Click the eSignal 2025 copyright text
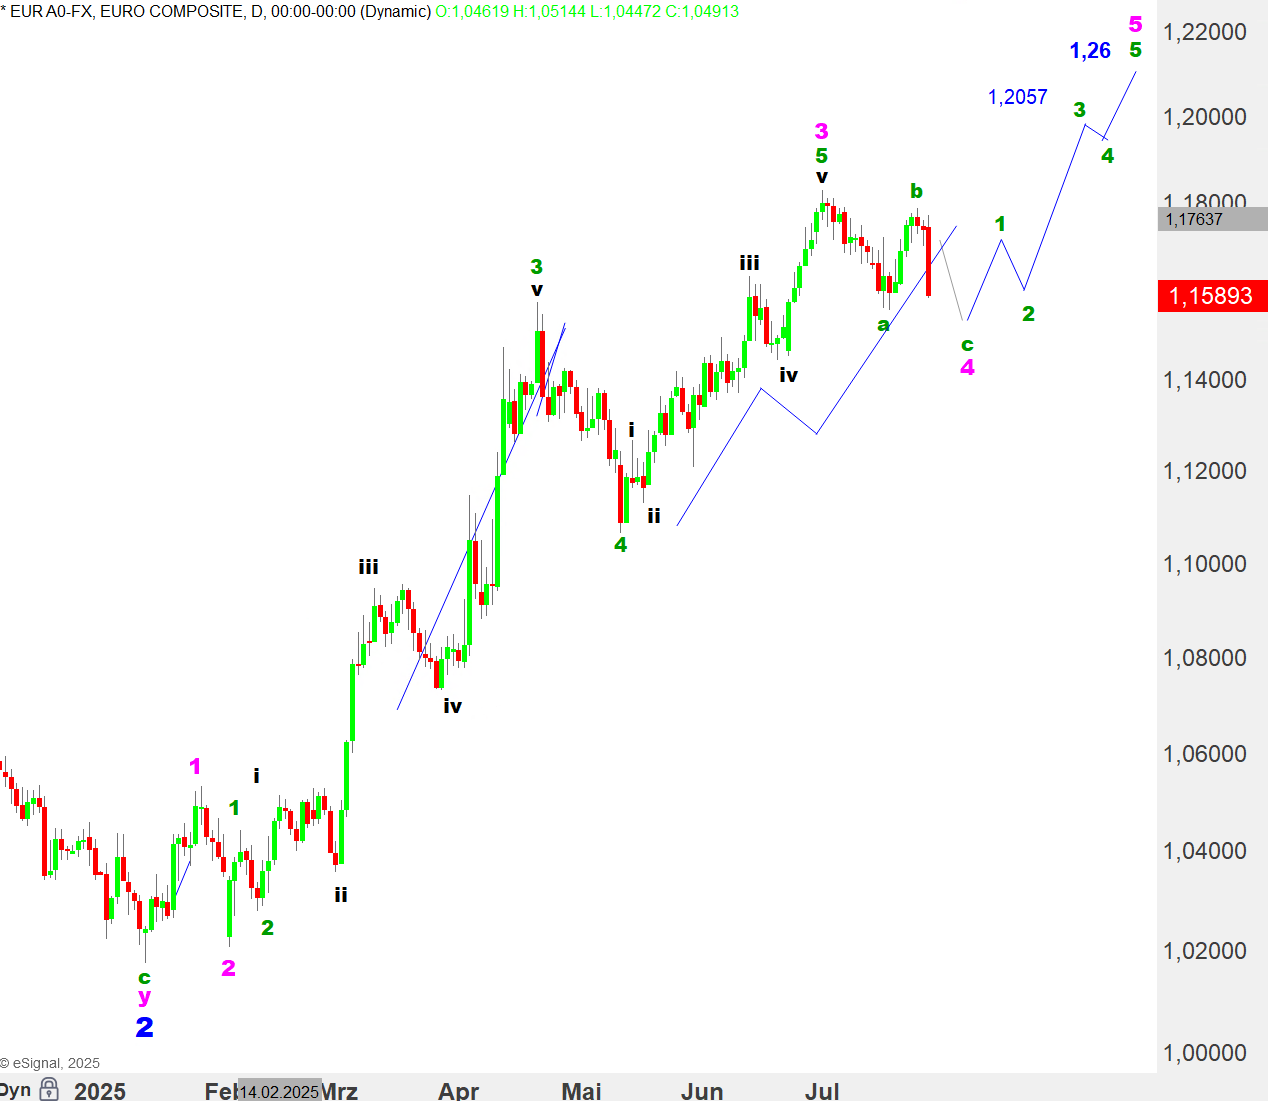Viewport: 1268px width, 1101px height. coord(50,1063)
